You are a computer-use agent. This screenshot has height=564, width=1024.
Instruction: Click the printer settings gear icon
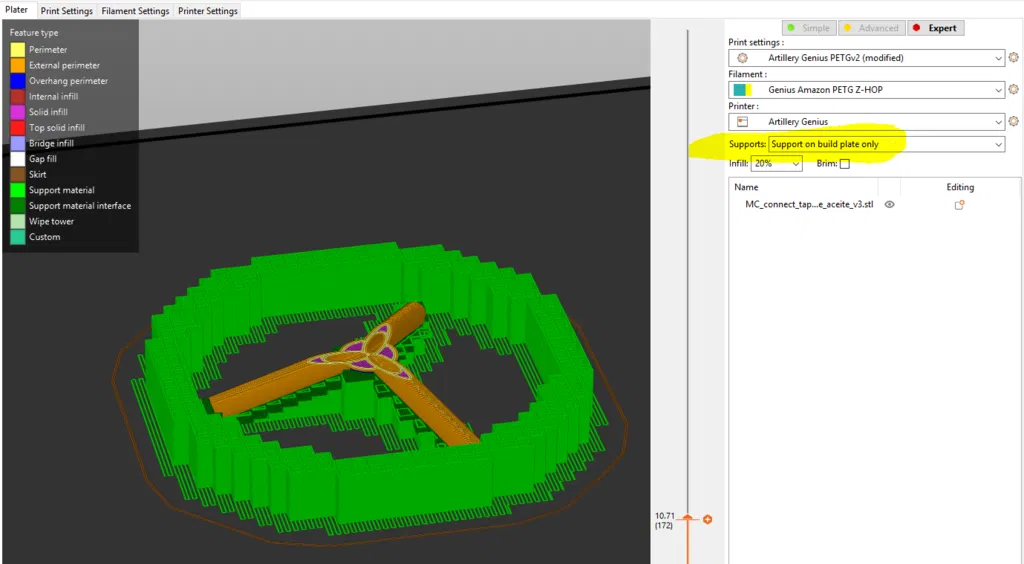(1014, 121)
